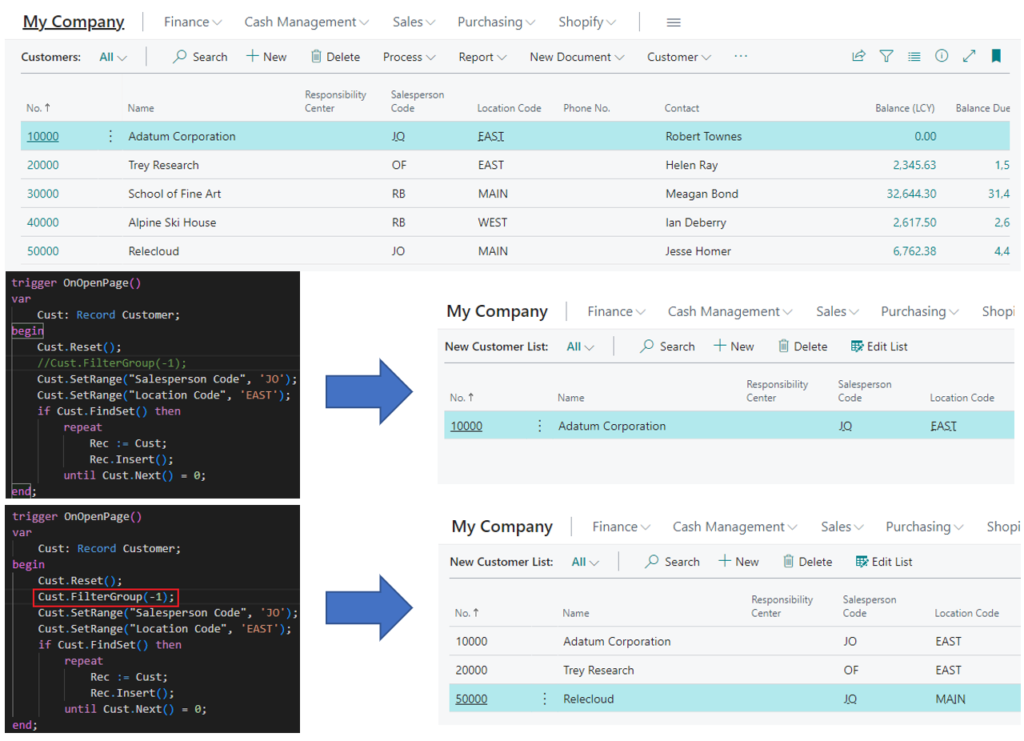Open the more options ellipsis icon
Screen dimensions: 1024x741
(740, 57)
